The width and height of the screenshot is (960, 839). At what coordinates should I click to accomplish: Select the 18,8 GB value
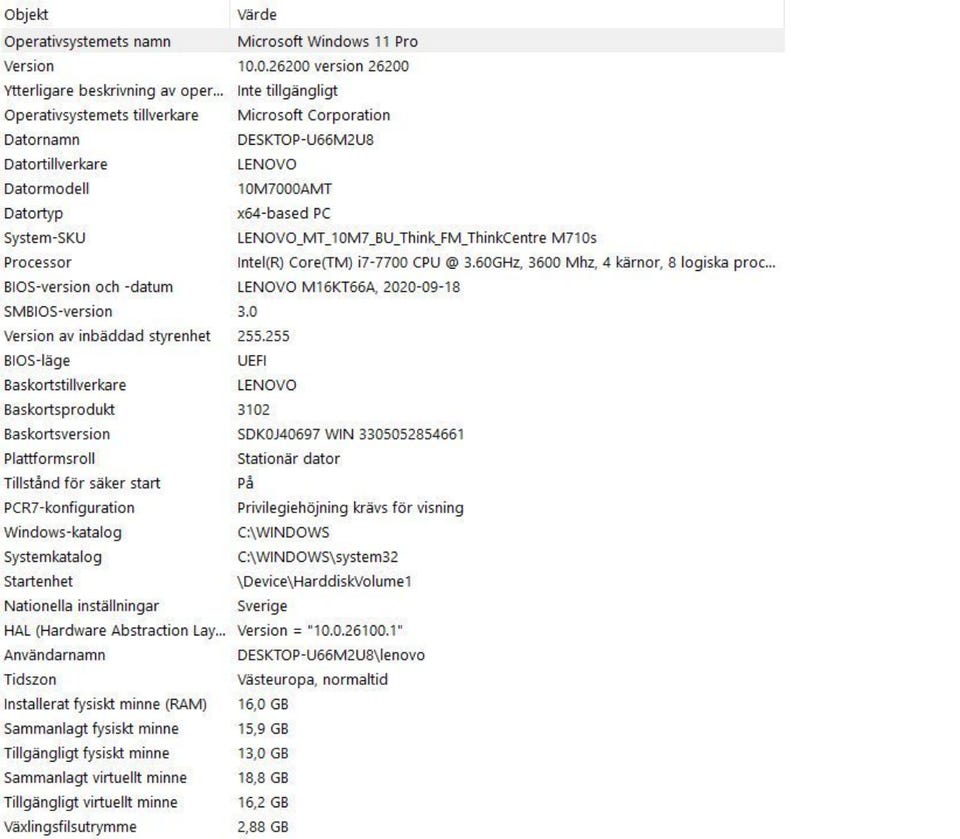[263, 778]
